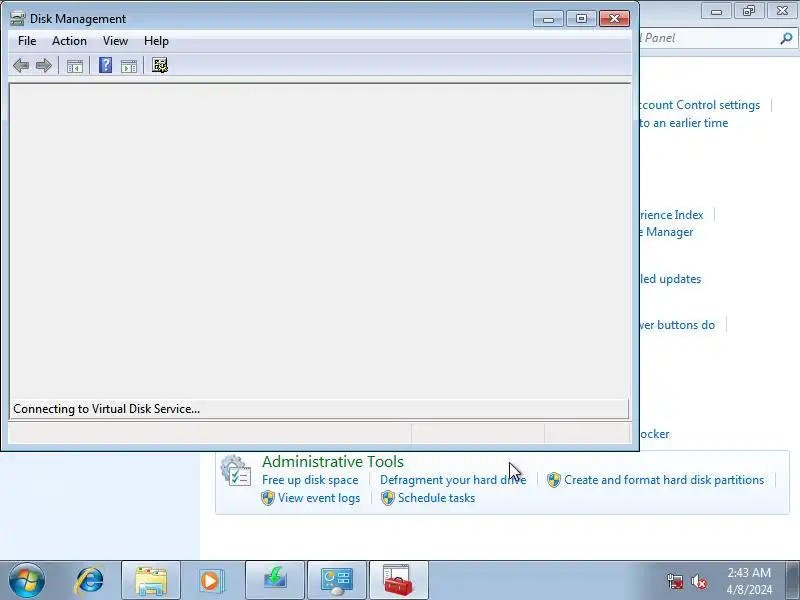
Task: Switch to Control Panel taskbar button
Action: click(x=337, y=581)
